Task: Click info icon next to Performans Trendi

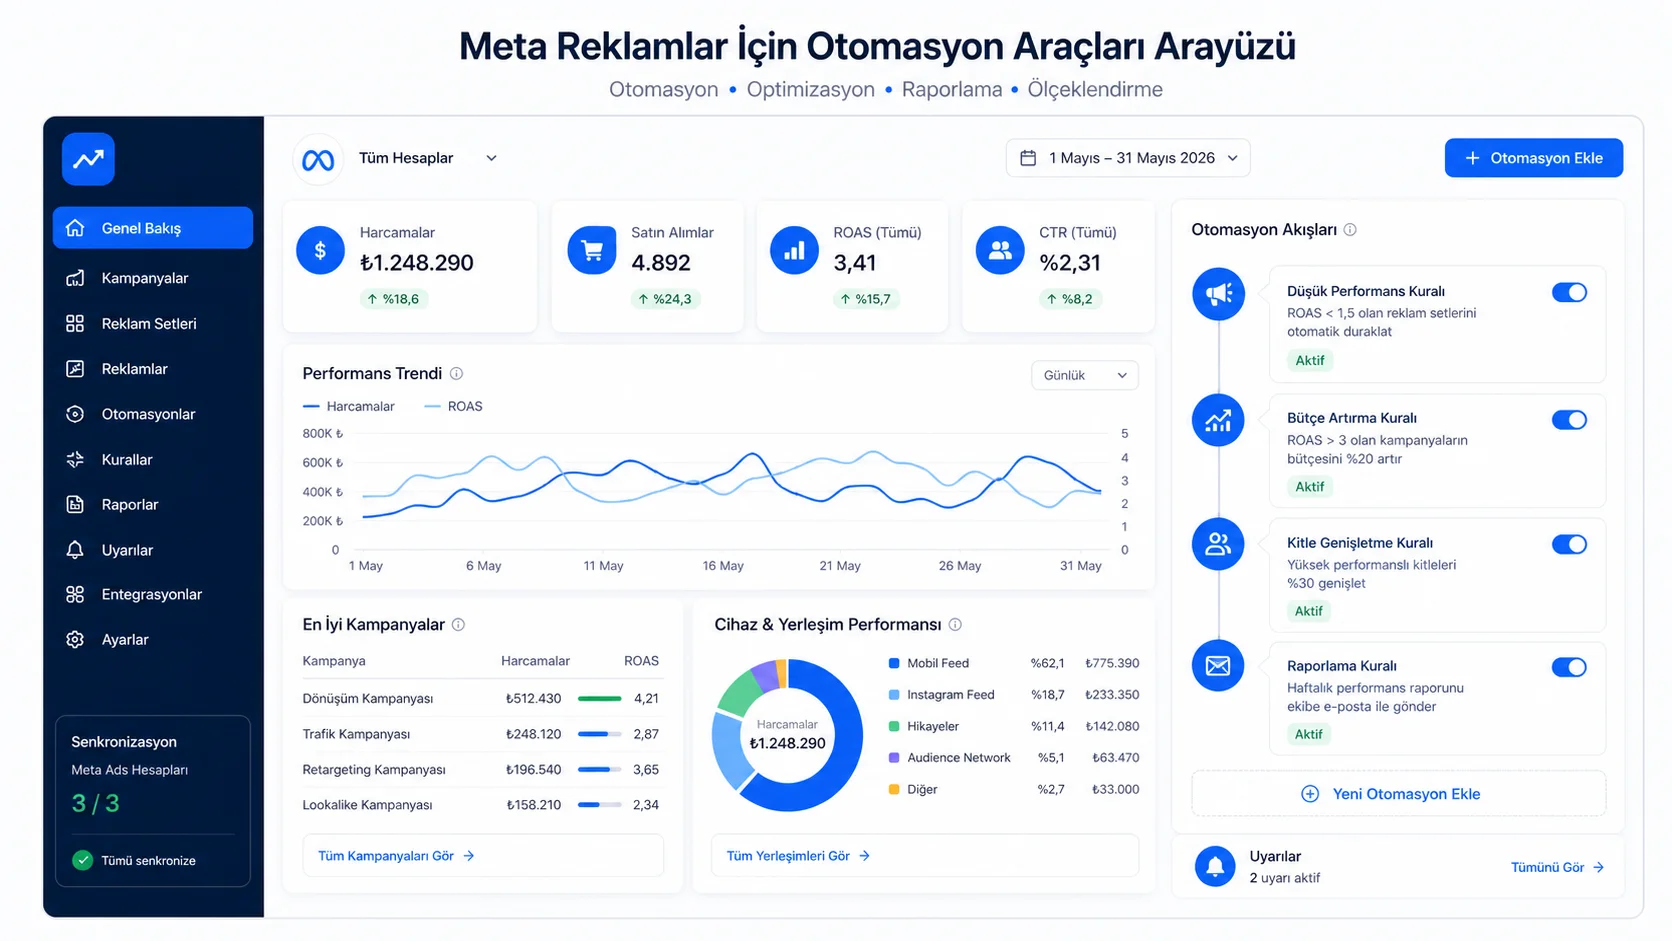Action: coord(456,373)
